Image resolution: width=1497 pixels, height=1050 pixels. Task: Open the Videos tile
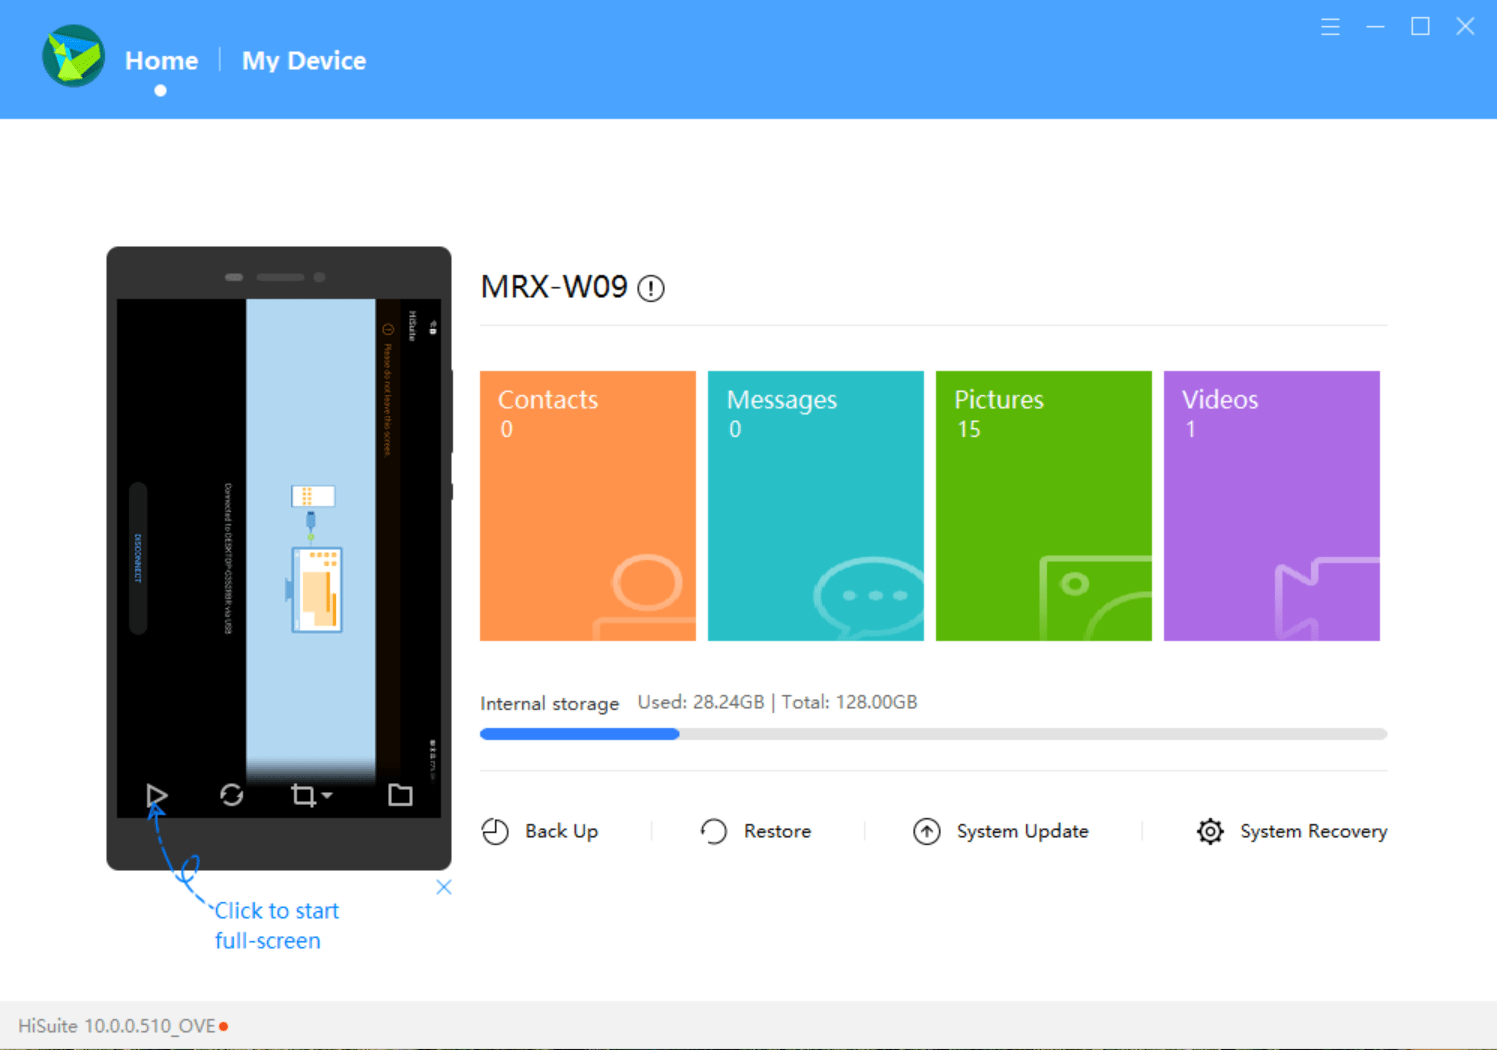[1271, 505]
